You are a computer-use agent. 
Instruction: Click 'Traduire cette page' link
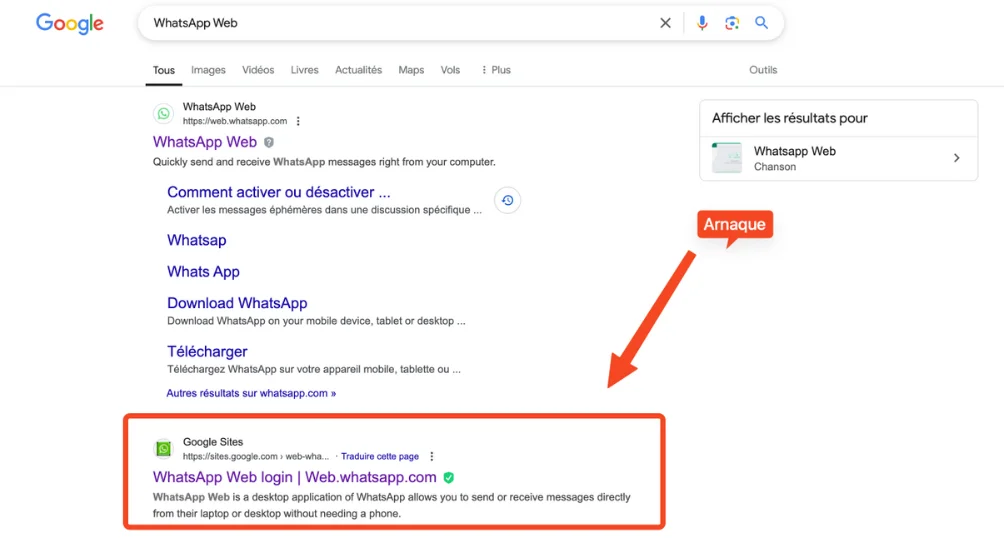click(x=380, y=457)
